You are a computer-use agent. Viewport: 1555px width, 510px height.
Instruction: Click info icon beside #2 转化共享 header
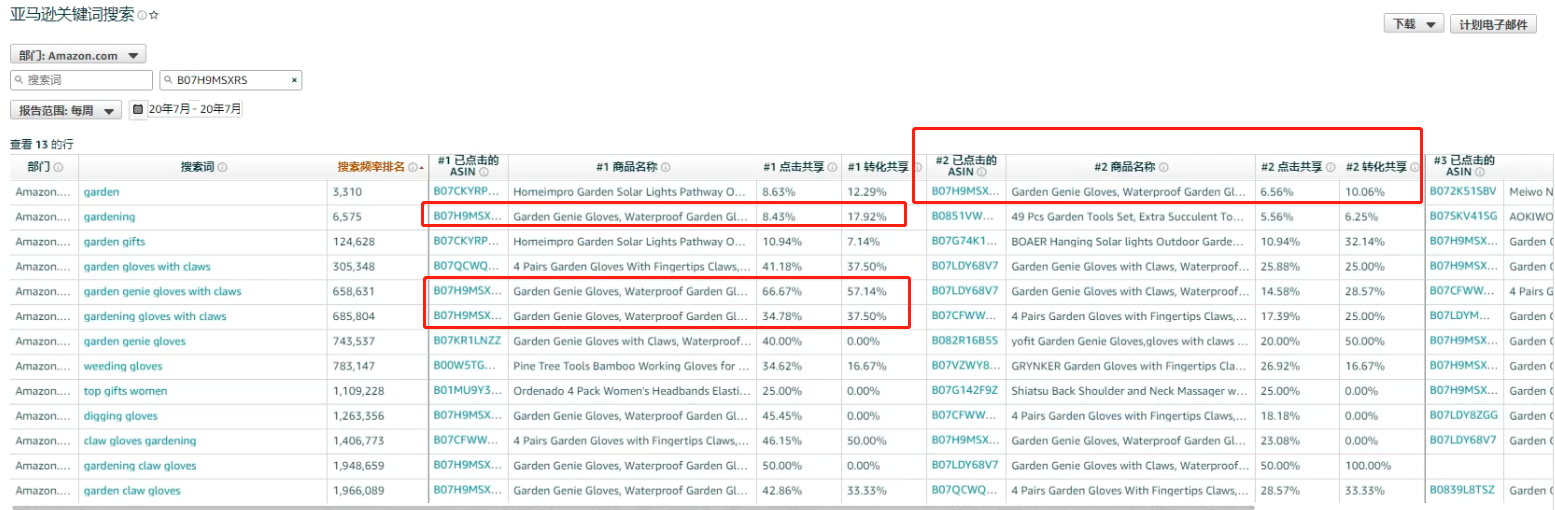(x=1414, y=167)
